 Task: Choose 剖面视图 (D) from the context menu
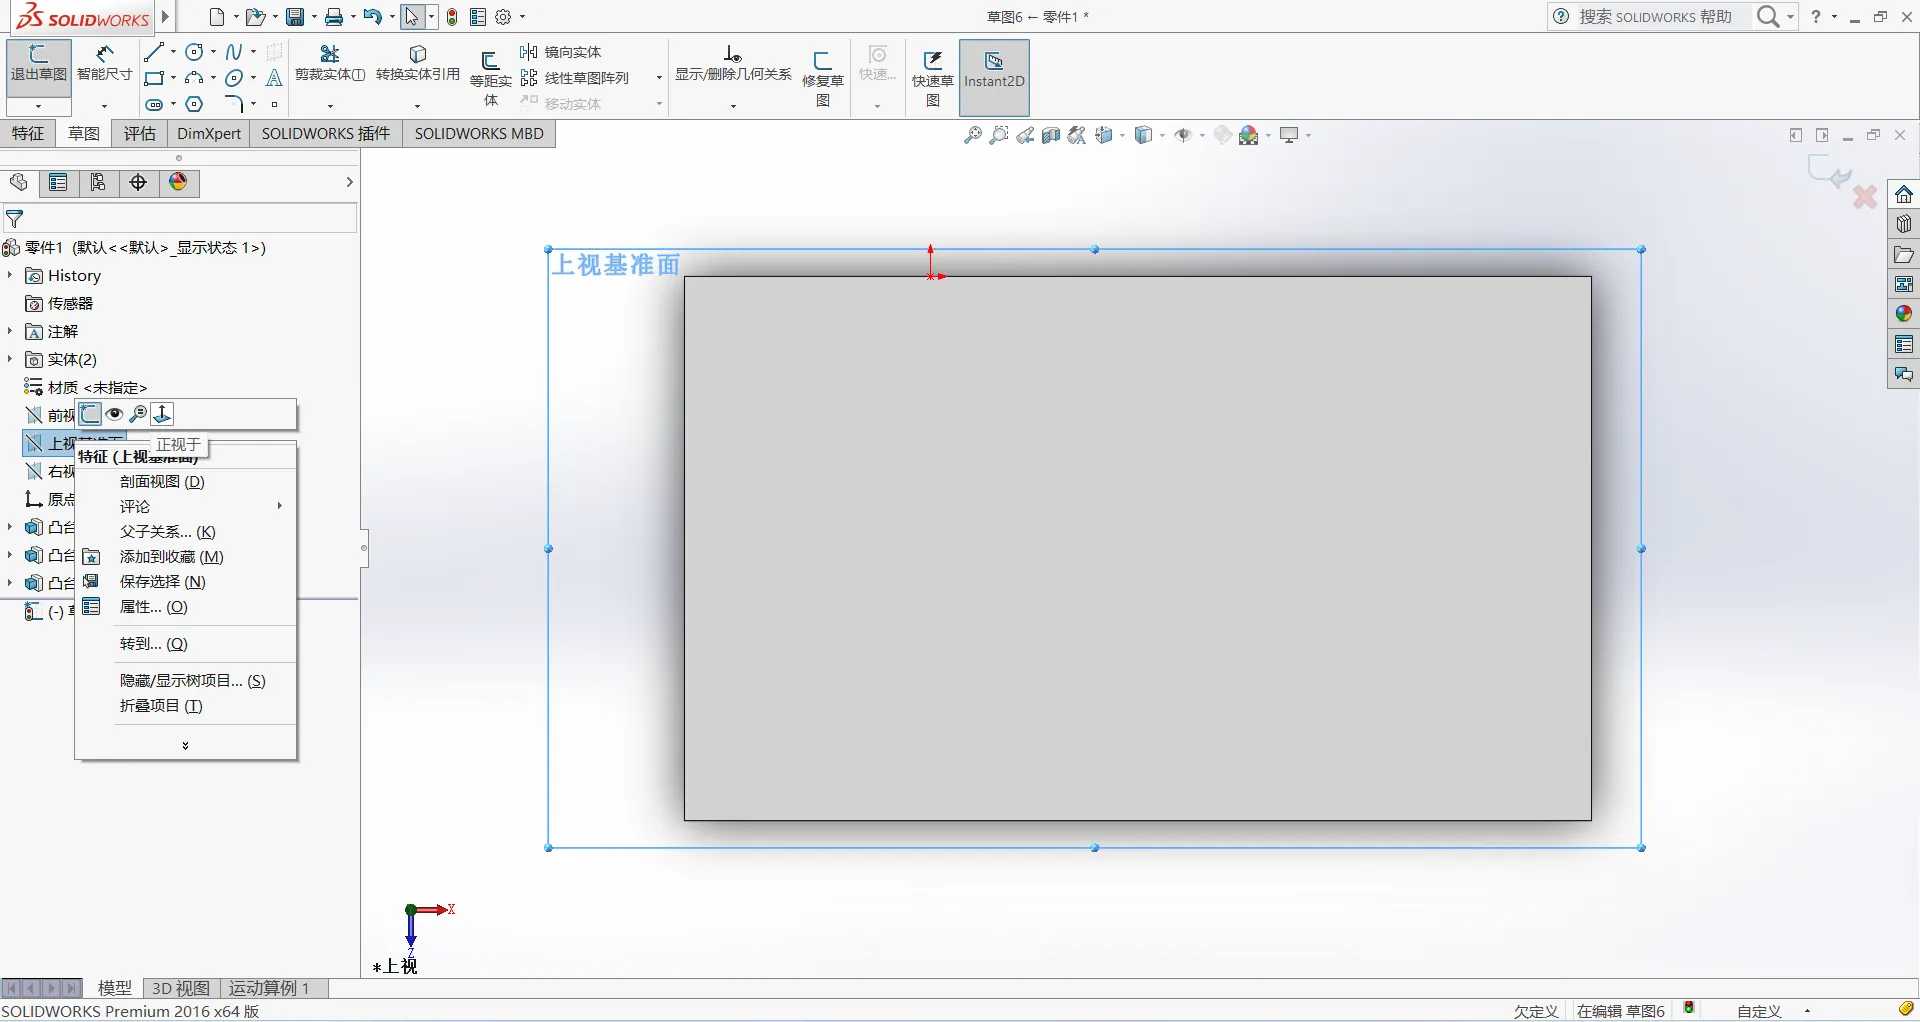[162, 482]
